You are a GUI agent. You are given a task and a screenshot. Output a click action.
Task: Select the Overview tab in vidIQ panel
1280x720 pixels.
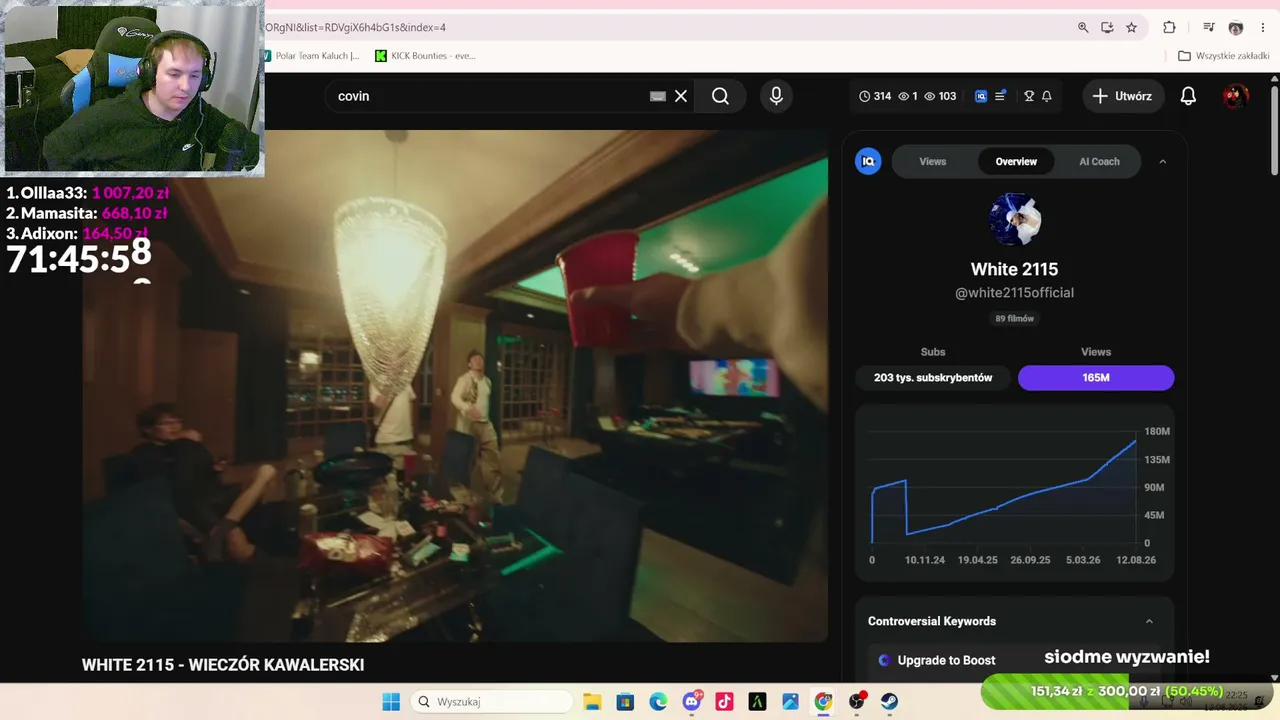[1016, 161]
